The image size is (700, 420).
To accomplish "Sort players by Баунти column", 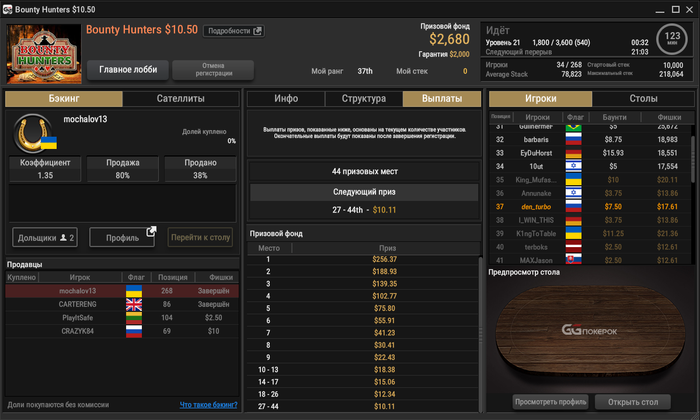I will (614, 117).
